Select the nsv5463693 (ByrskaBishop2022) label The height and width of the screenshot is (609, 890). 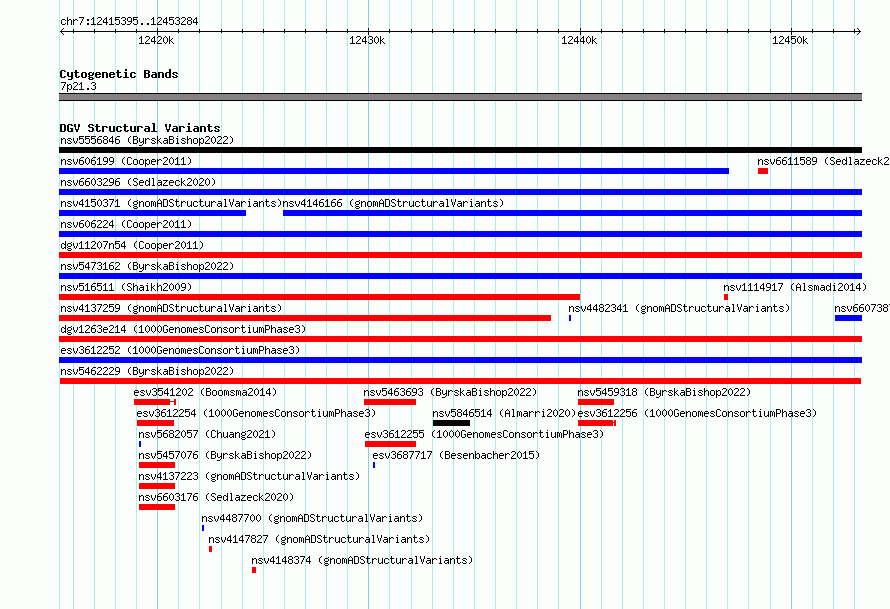click(x=450, y=392)
